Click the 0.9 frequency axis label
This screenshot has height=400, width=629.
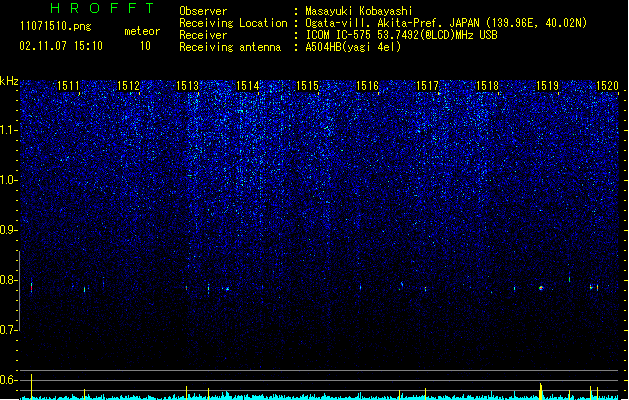pyautogui.click(x=8, y=230)
